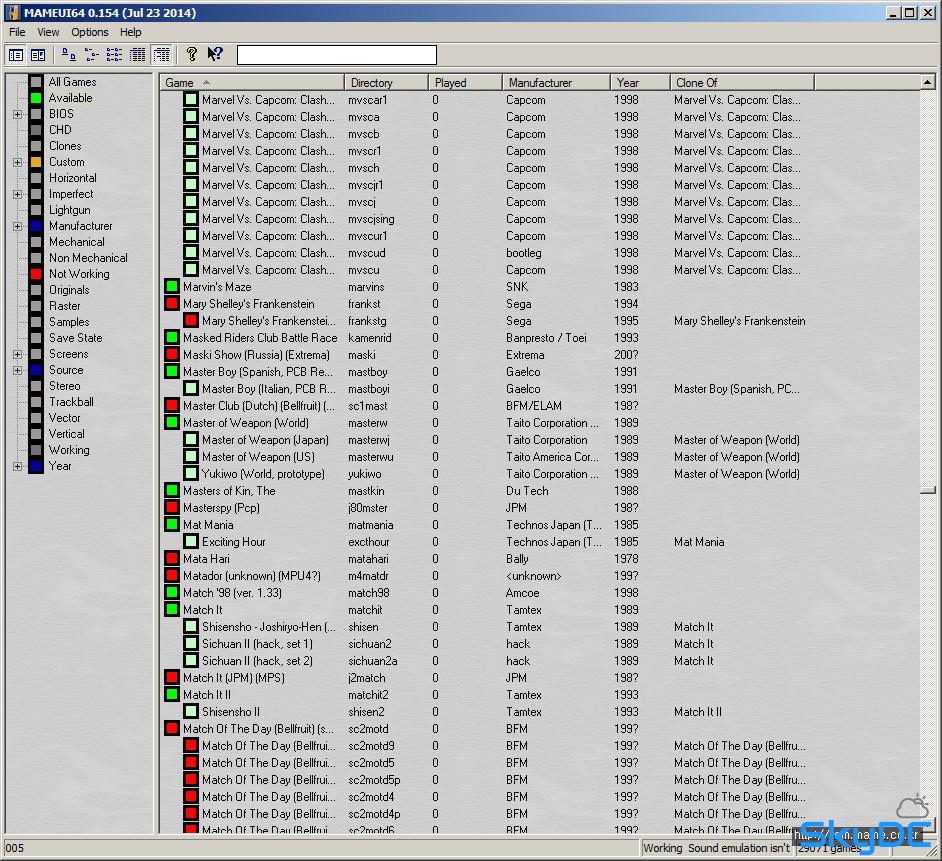
Task: Click the icon beside Master of Weapon (Japan)
Action: coord(191,440)
